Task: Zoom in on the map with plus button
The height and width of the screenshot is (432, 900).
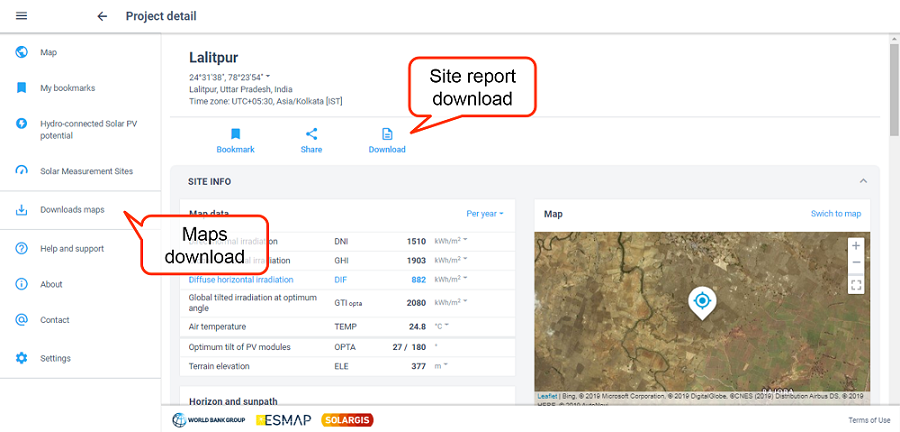Action: [855, 245]
